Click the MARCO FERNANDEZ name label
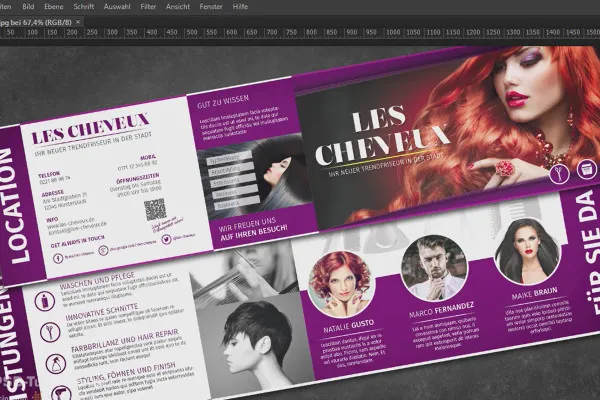This screenshot has width=600, height=400. click(x=441, y=310)
